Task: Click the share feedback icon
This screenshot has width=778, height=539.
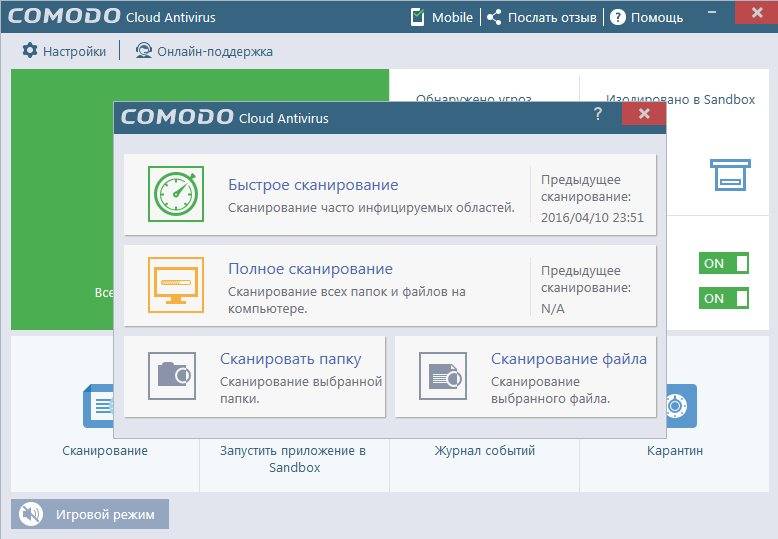Action: point(494,17)
